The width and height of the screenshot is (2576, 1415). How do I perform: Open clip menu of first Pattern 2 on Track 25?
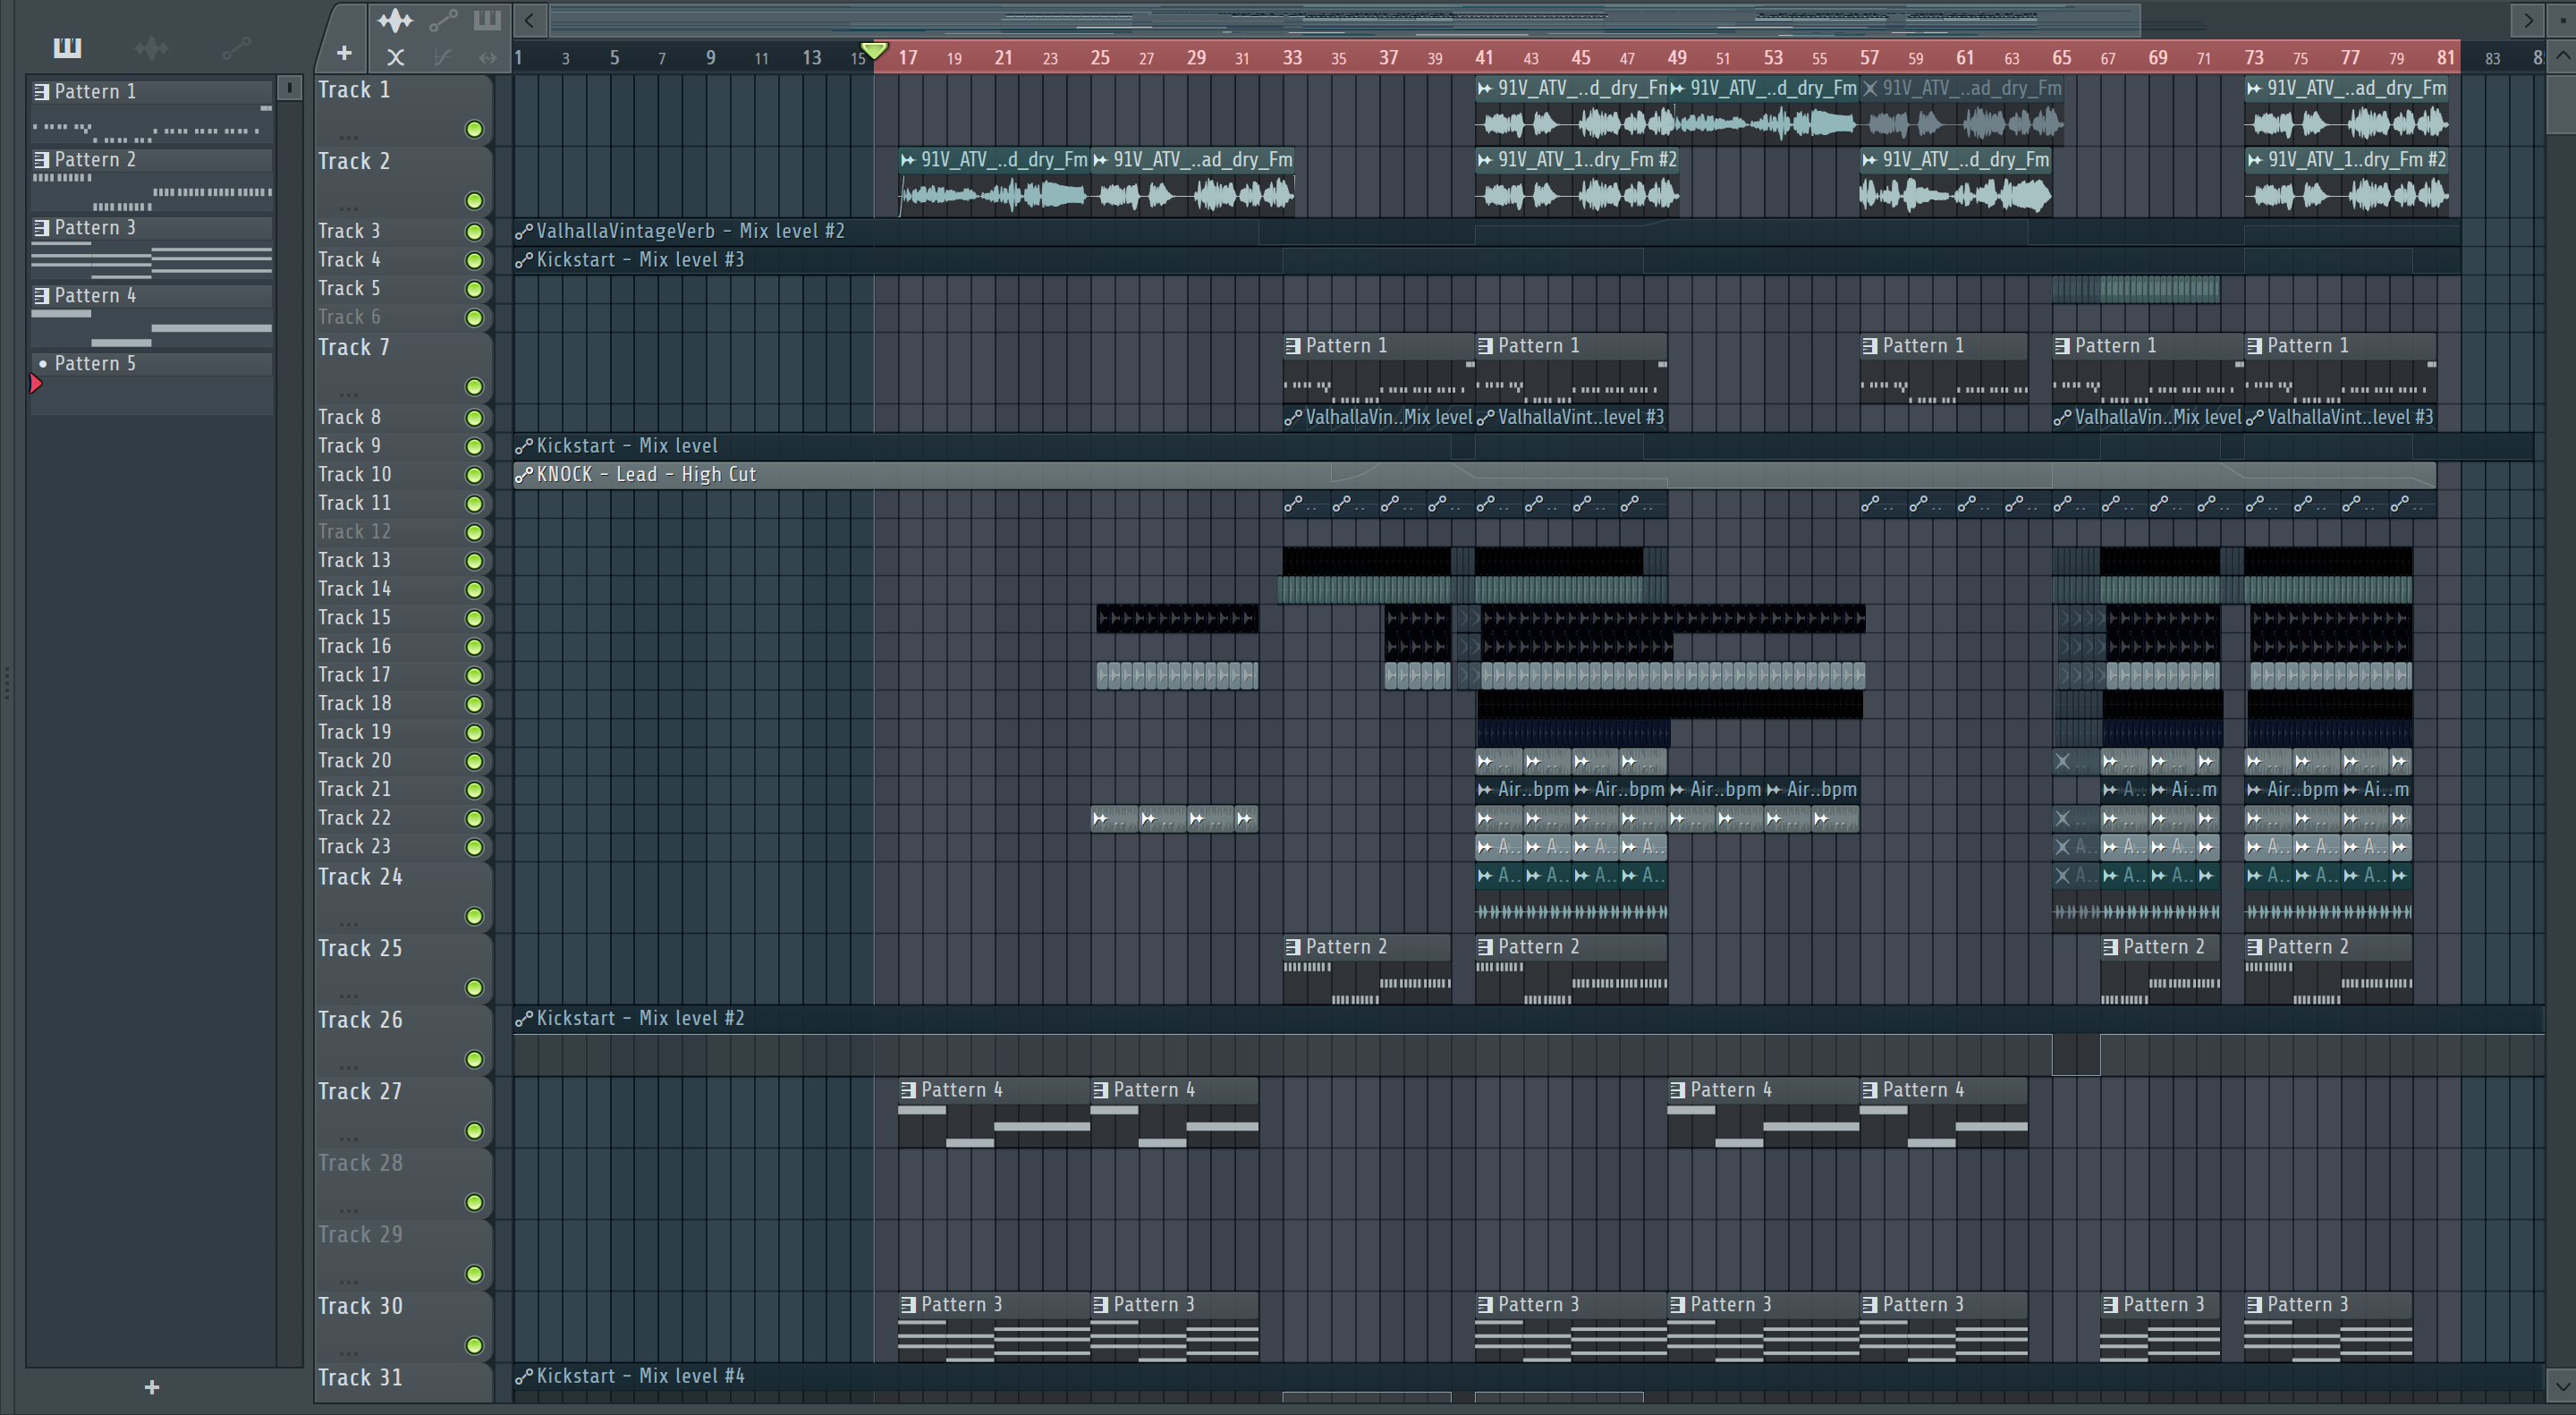click(x=1293, y=947)
